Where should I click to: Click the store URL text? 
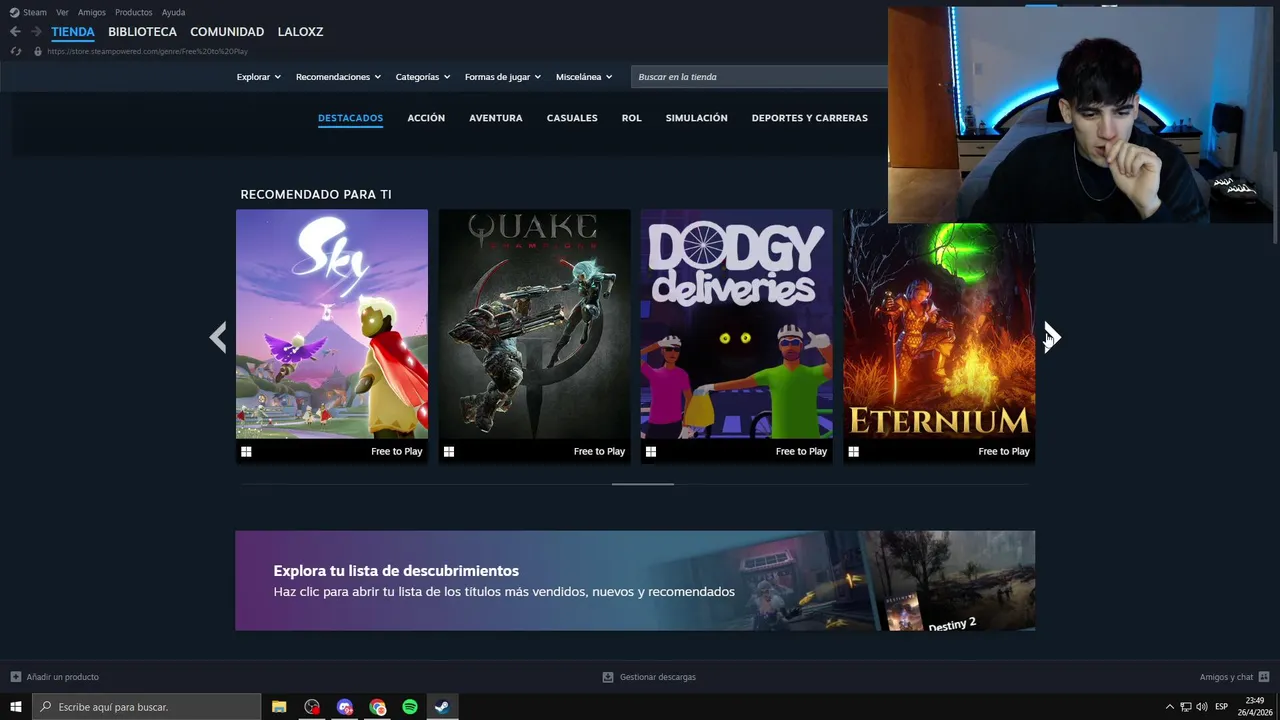click(147, 51)
